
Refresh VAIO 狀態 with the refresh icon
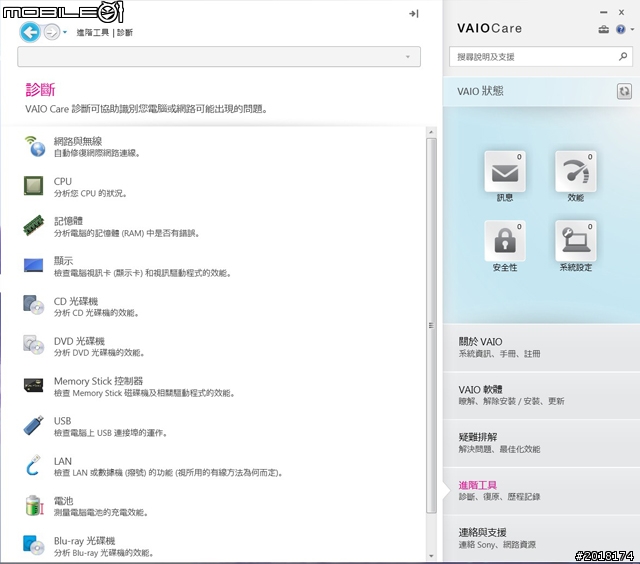pyautogui.click(x=624, y=91)
